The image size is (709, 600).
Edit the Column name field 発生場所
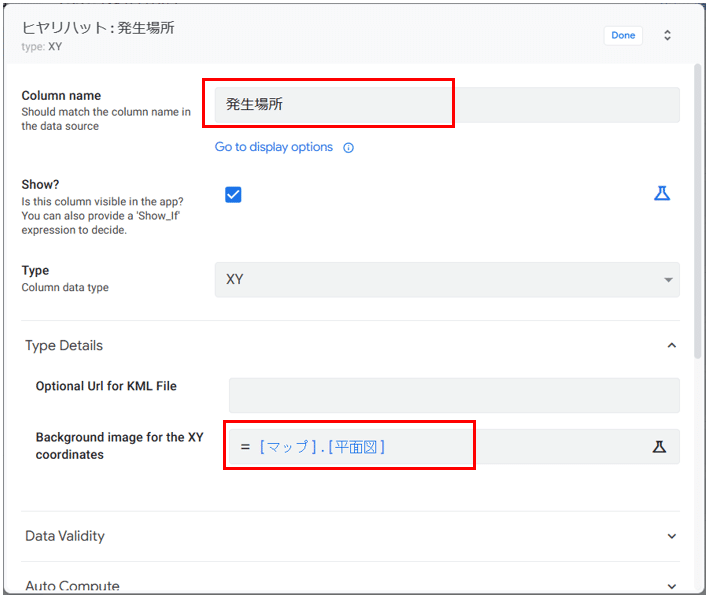(x=447, y=104)
